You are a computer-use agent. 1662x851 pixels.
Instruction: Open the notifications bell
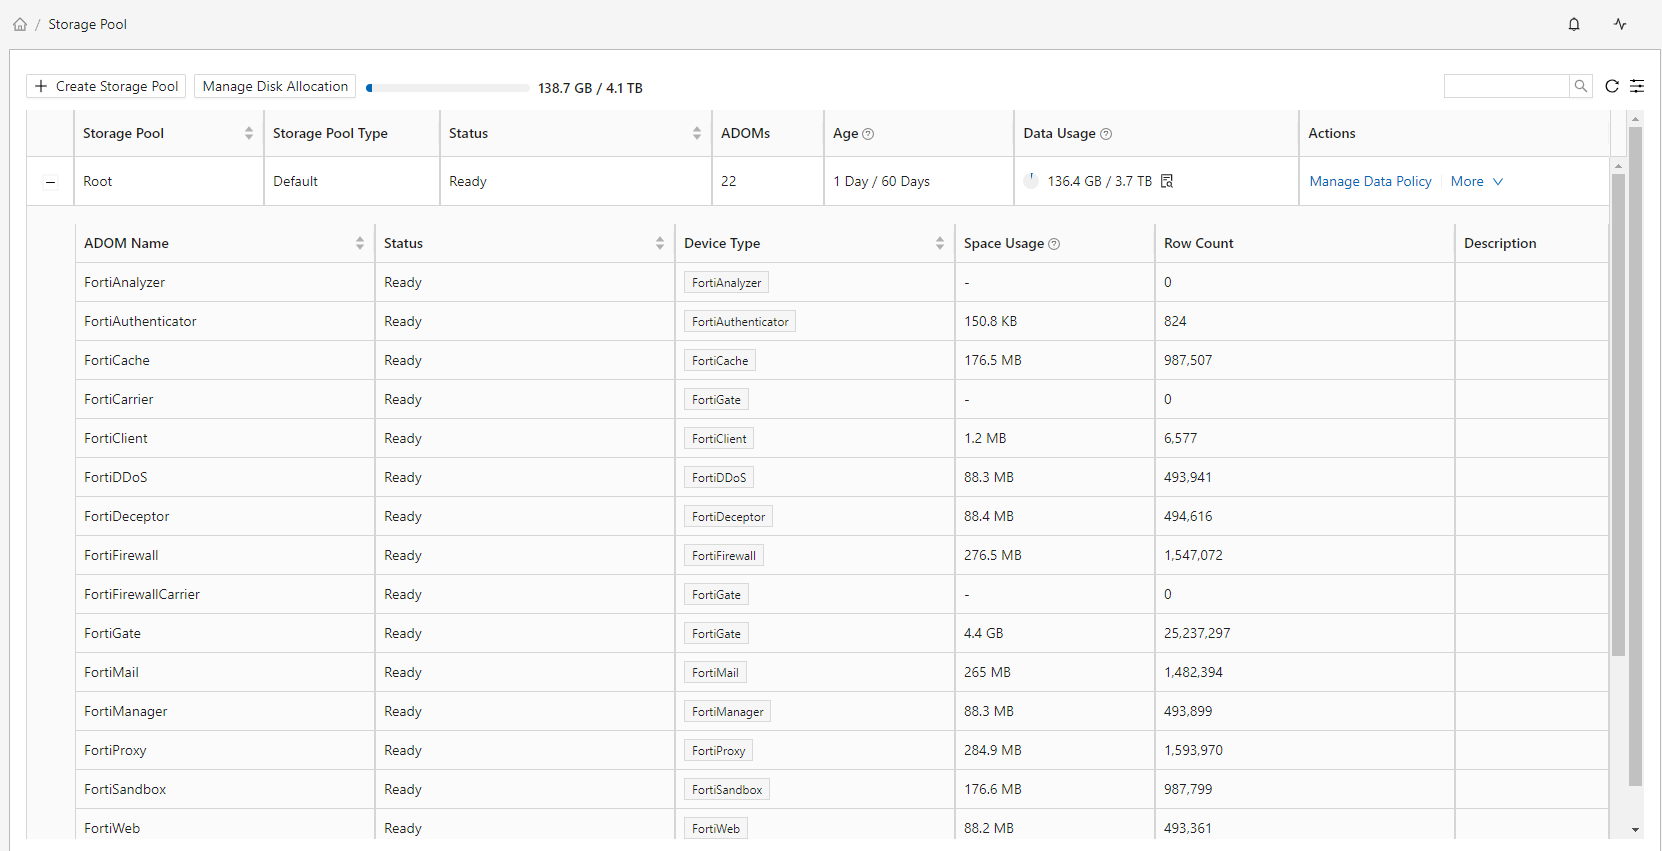coord(1574,24)
